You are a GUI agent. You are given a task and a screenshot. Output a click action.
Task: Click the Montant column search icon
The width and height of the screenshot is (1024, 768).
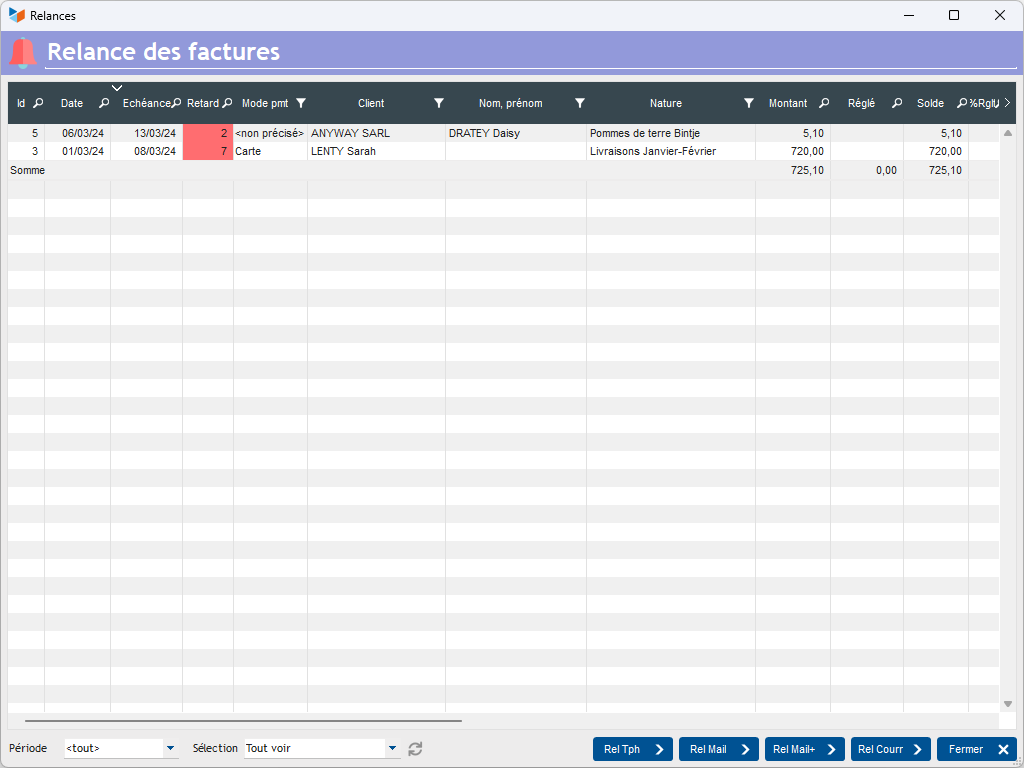[824, 103]
